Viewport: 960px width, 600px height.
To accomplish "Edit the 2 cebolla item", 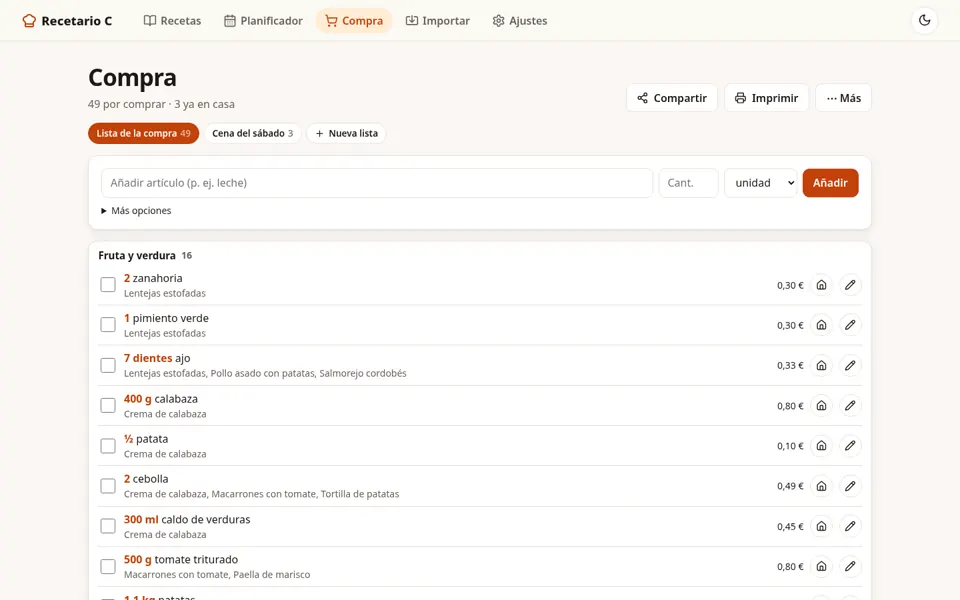I will tap(850, 486).
